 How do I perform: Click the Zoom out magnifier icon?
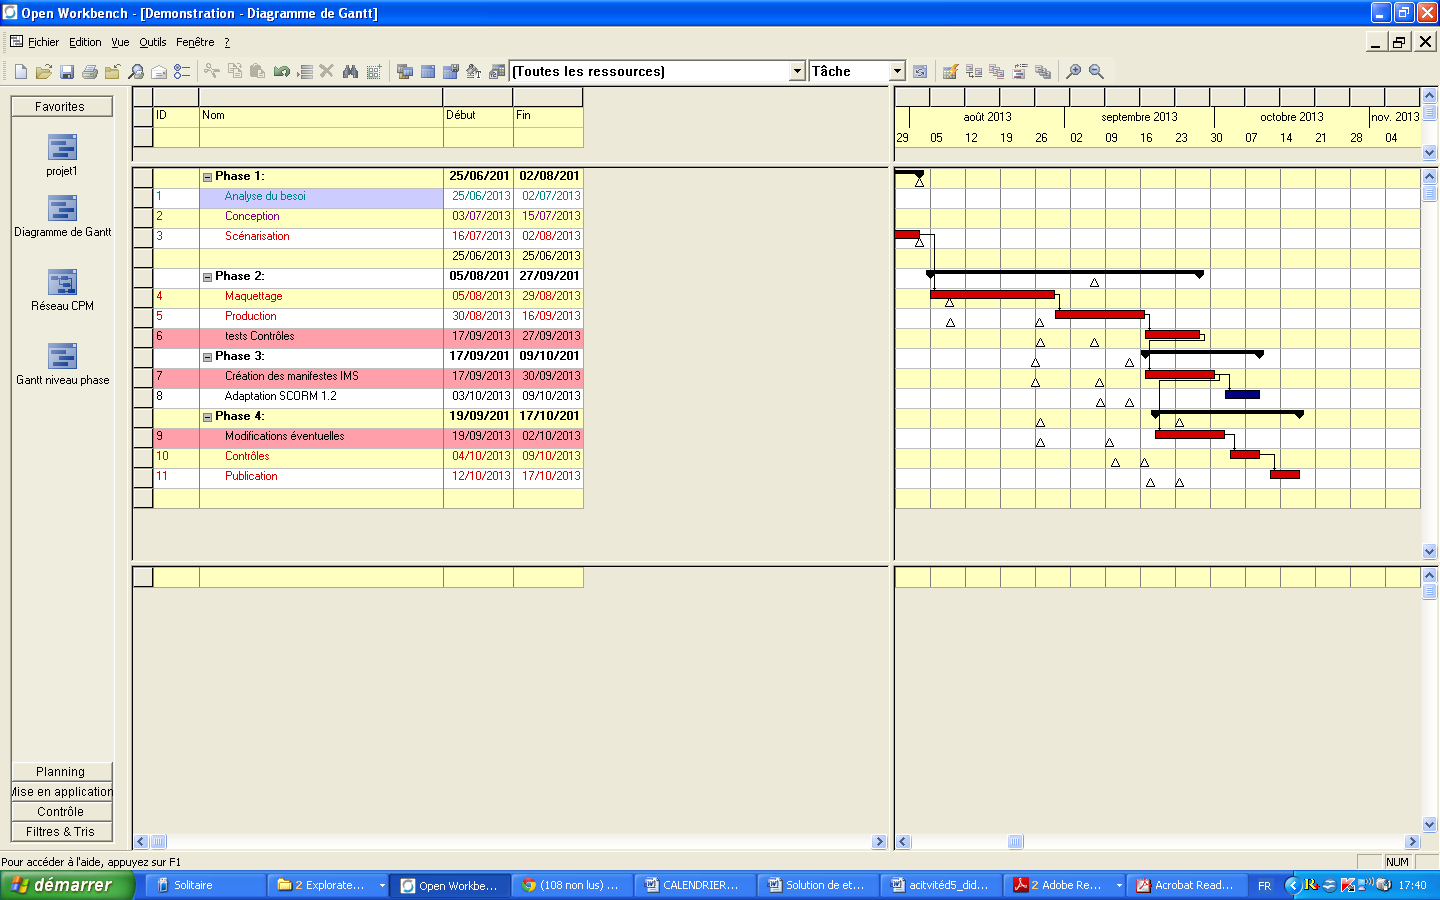point(1097,72)
